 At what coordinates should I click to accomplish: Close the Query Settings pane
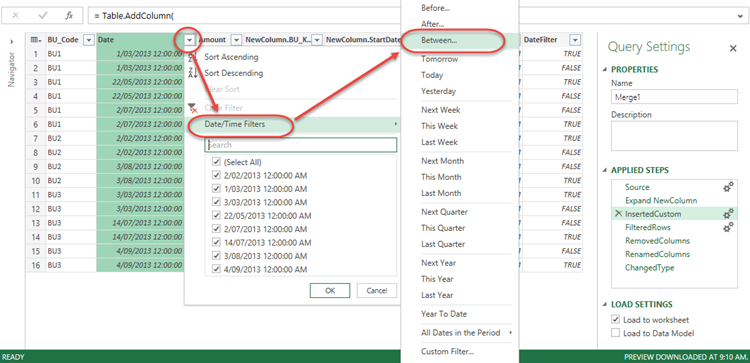click(x=733, y=48)
